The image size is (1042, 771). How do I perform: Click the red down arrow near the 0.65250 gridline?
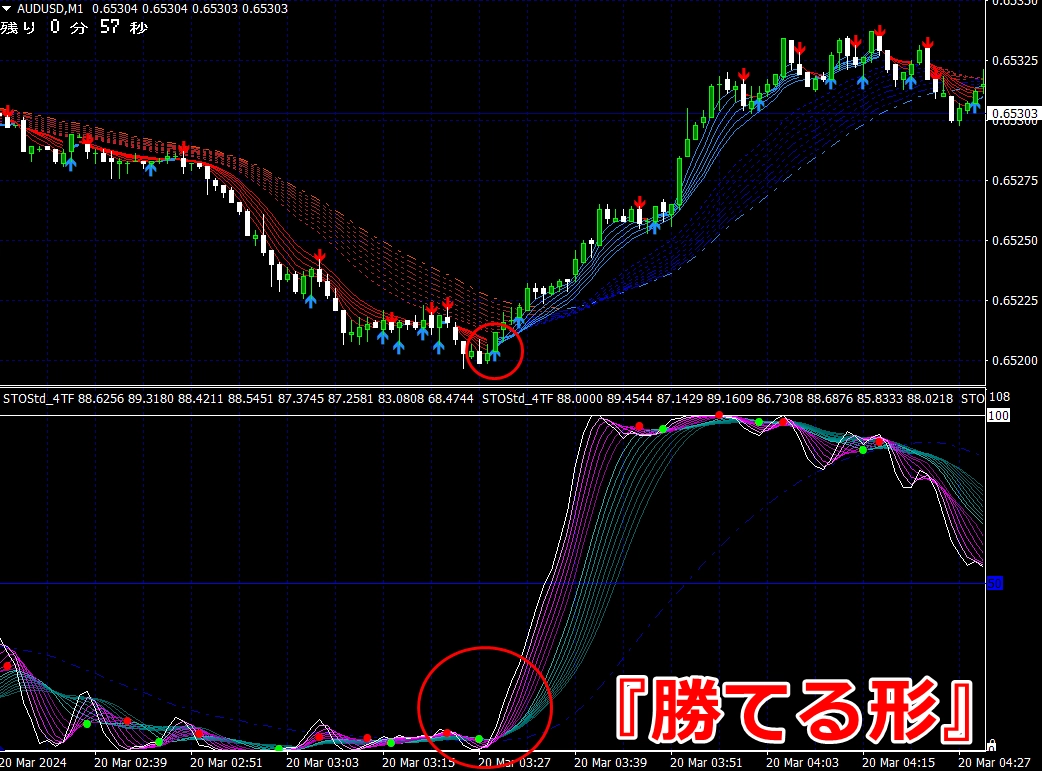(319, 257)
